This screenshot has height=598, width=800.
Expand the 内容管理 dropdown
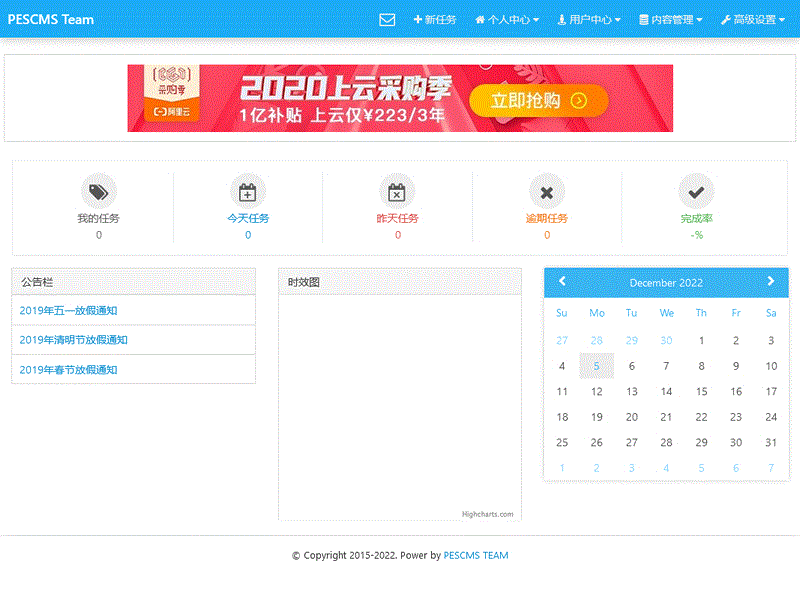click(x=670, y=19)
